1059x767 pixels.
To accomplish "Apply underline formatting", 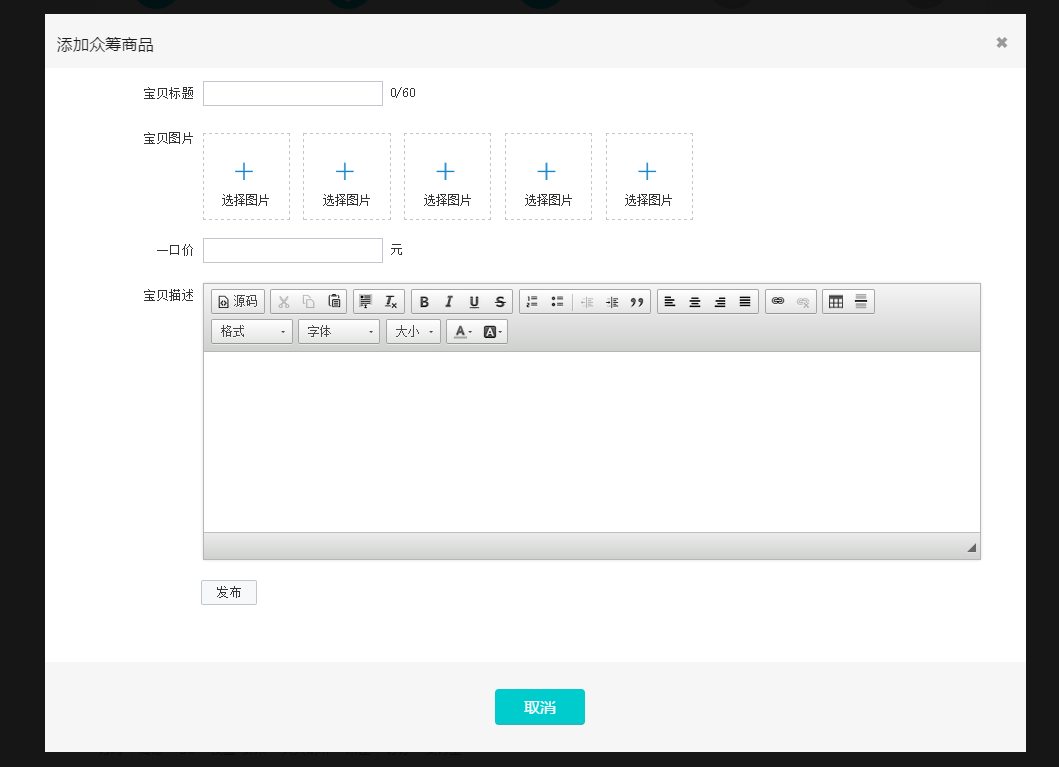I will [x=474, y=302].
